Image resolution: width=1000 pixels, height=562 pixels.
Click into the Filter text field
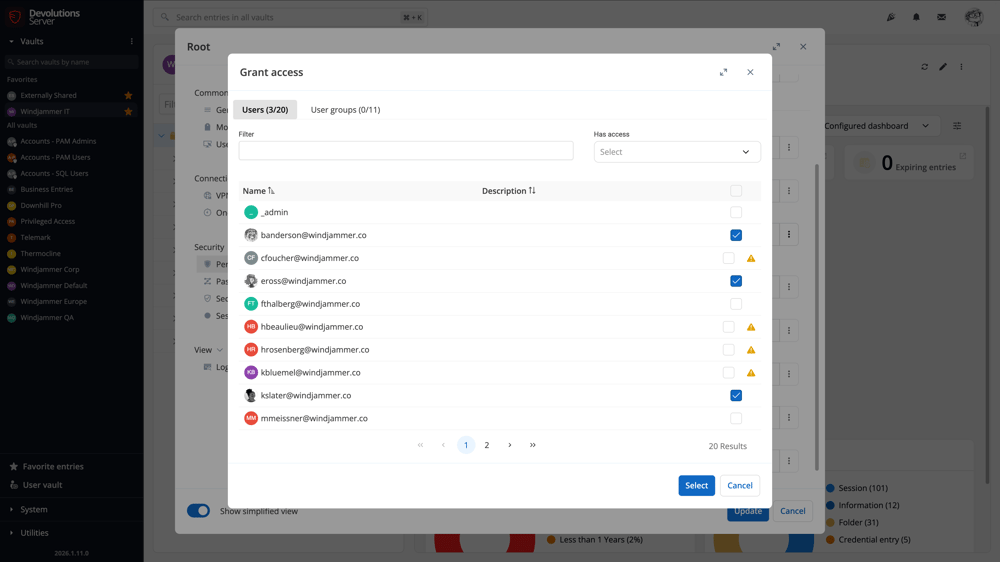[x=406, y=151]
